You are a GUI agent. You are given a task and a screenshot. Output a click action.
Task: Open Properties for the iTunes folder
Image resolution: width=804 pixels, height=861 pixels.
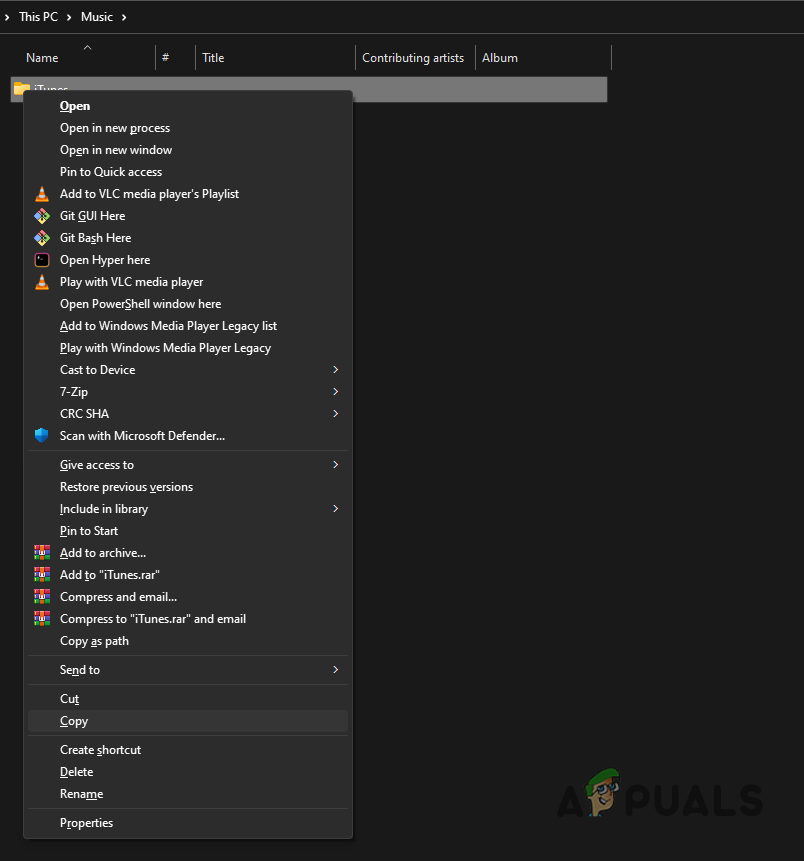pyautogui.click(x=188, y=823)
